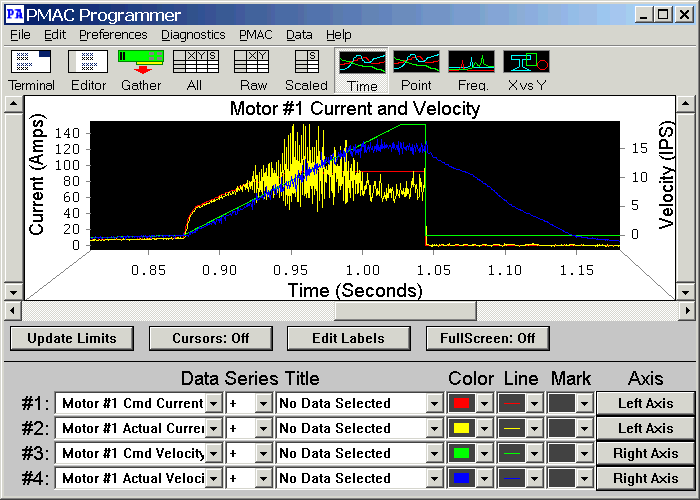This screenshot has height=500, width=700.
Task: Open the Terminal tool icon
Action: point(31,63)
